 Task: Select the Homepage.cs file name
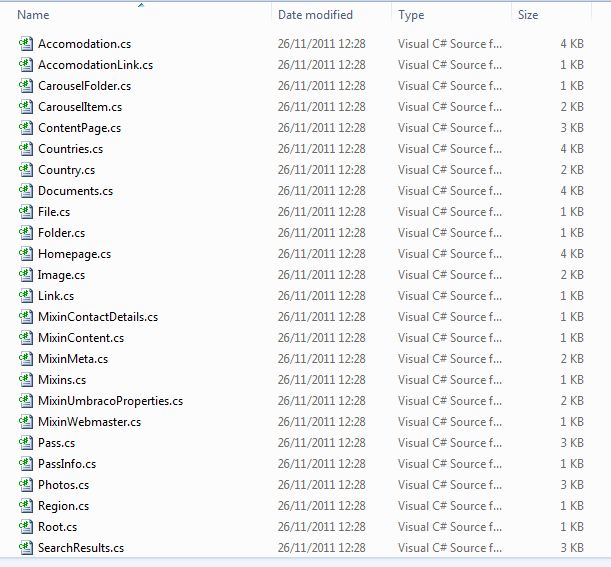[74, 254]
